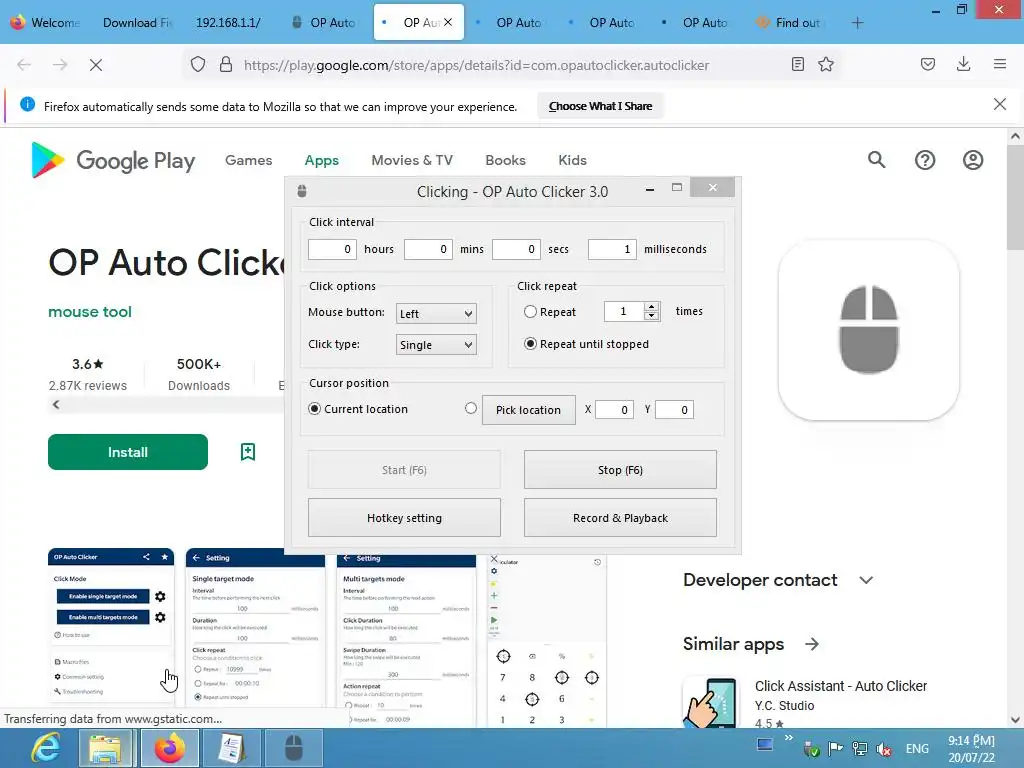The width and height of the screenshot is (1024, 768).
Task: Open the Kids section
Action: [x=572, y=160]
